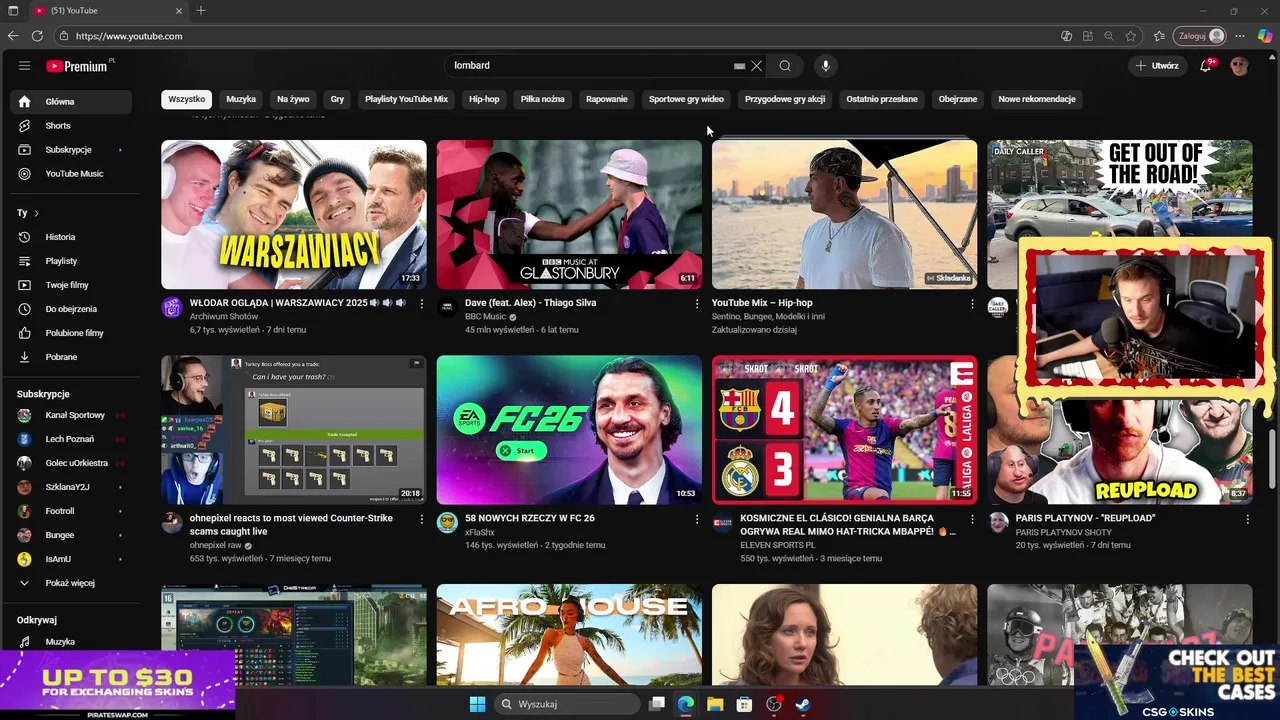Open browser zoom magnifier icon
1280x720 pixels.
1109,36
